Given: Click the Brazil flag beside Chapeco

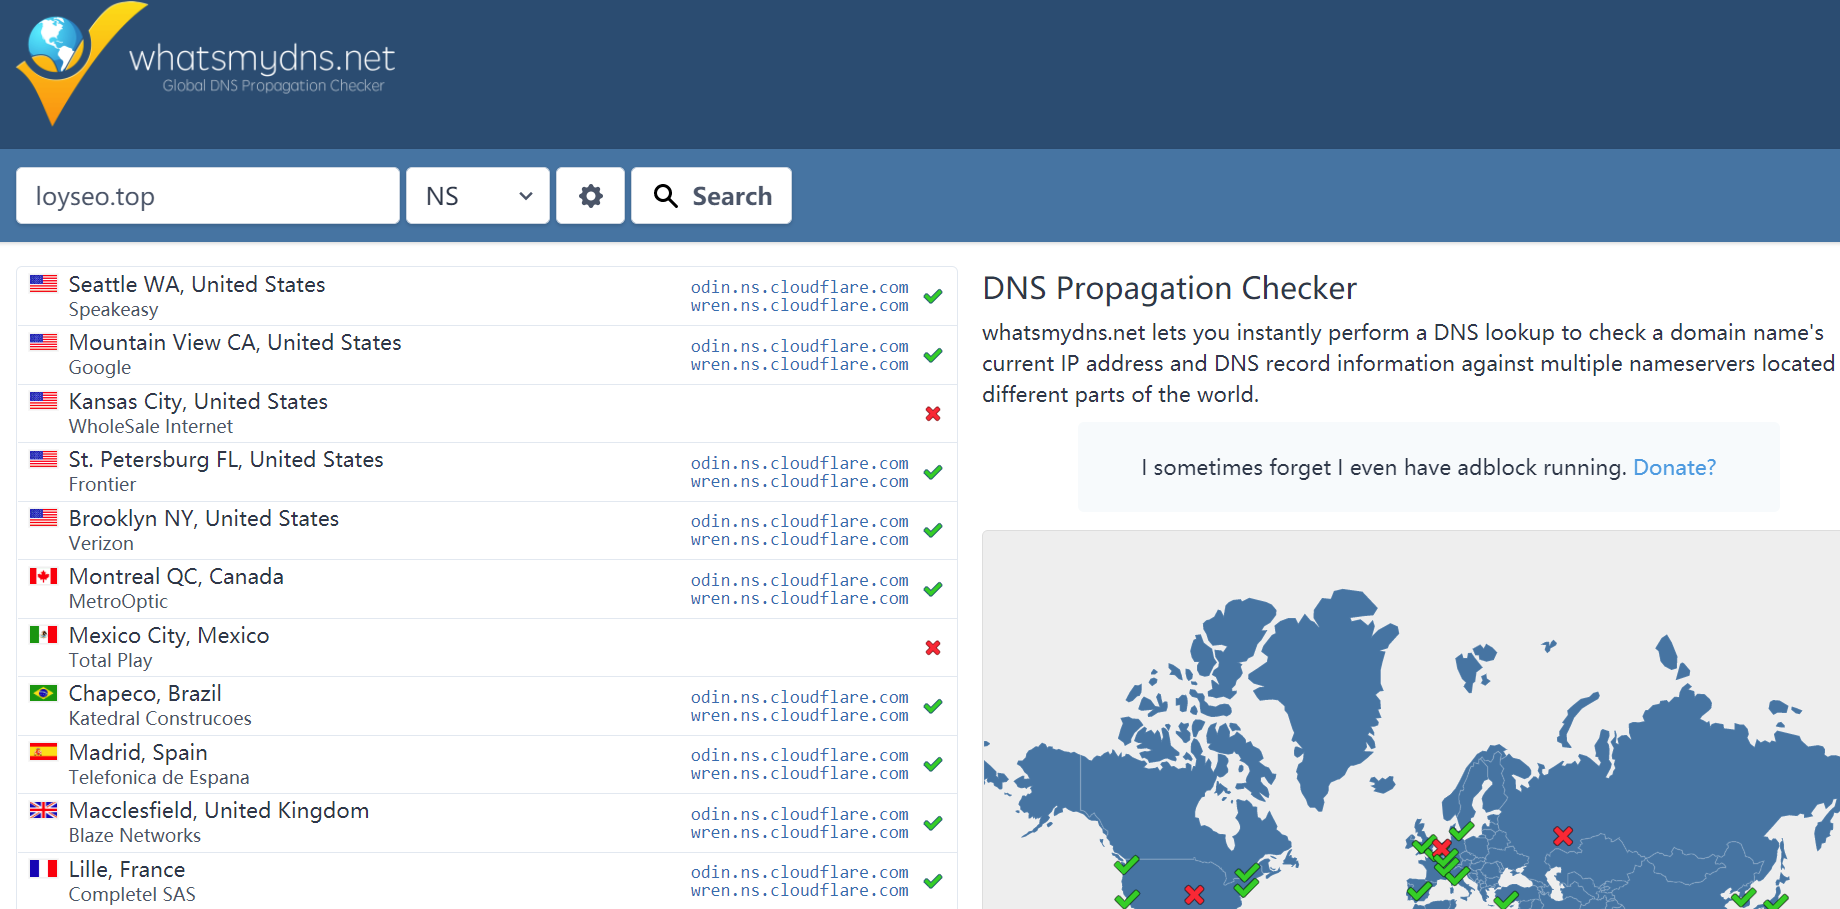Looking at the screenshot, I should (43, 693).
